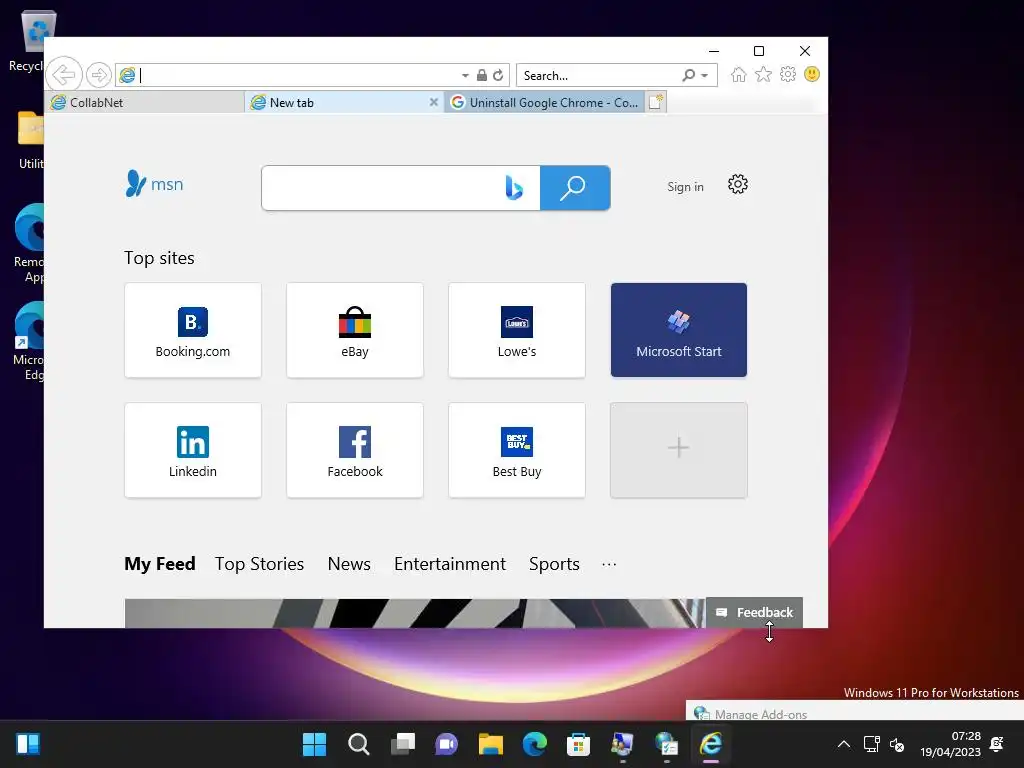The height and width of the screenshot is (768, 1024).
Task: Click the blue search magnifier button
Action: pos(575,188)
